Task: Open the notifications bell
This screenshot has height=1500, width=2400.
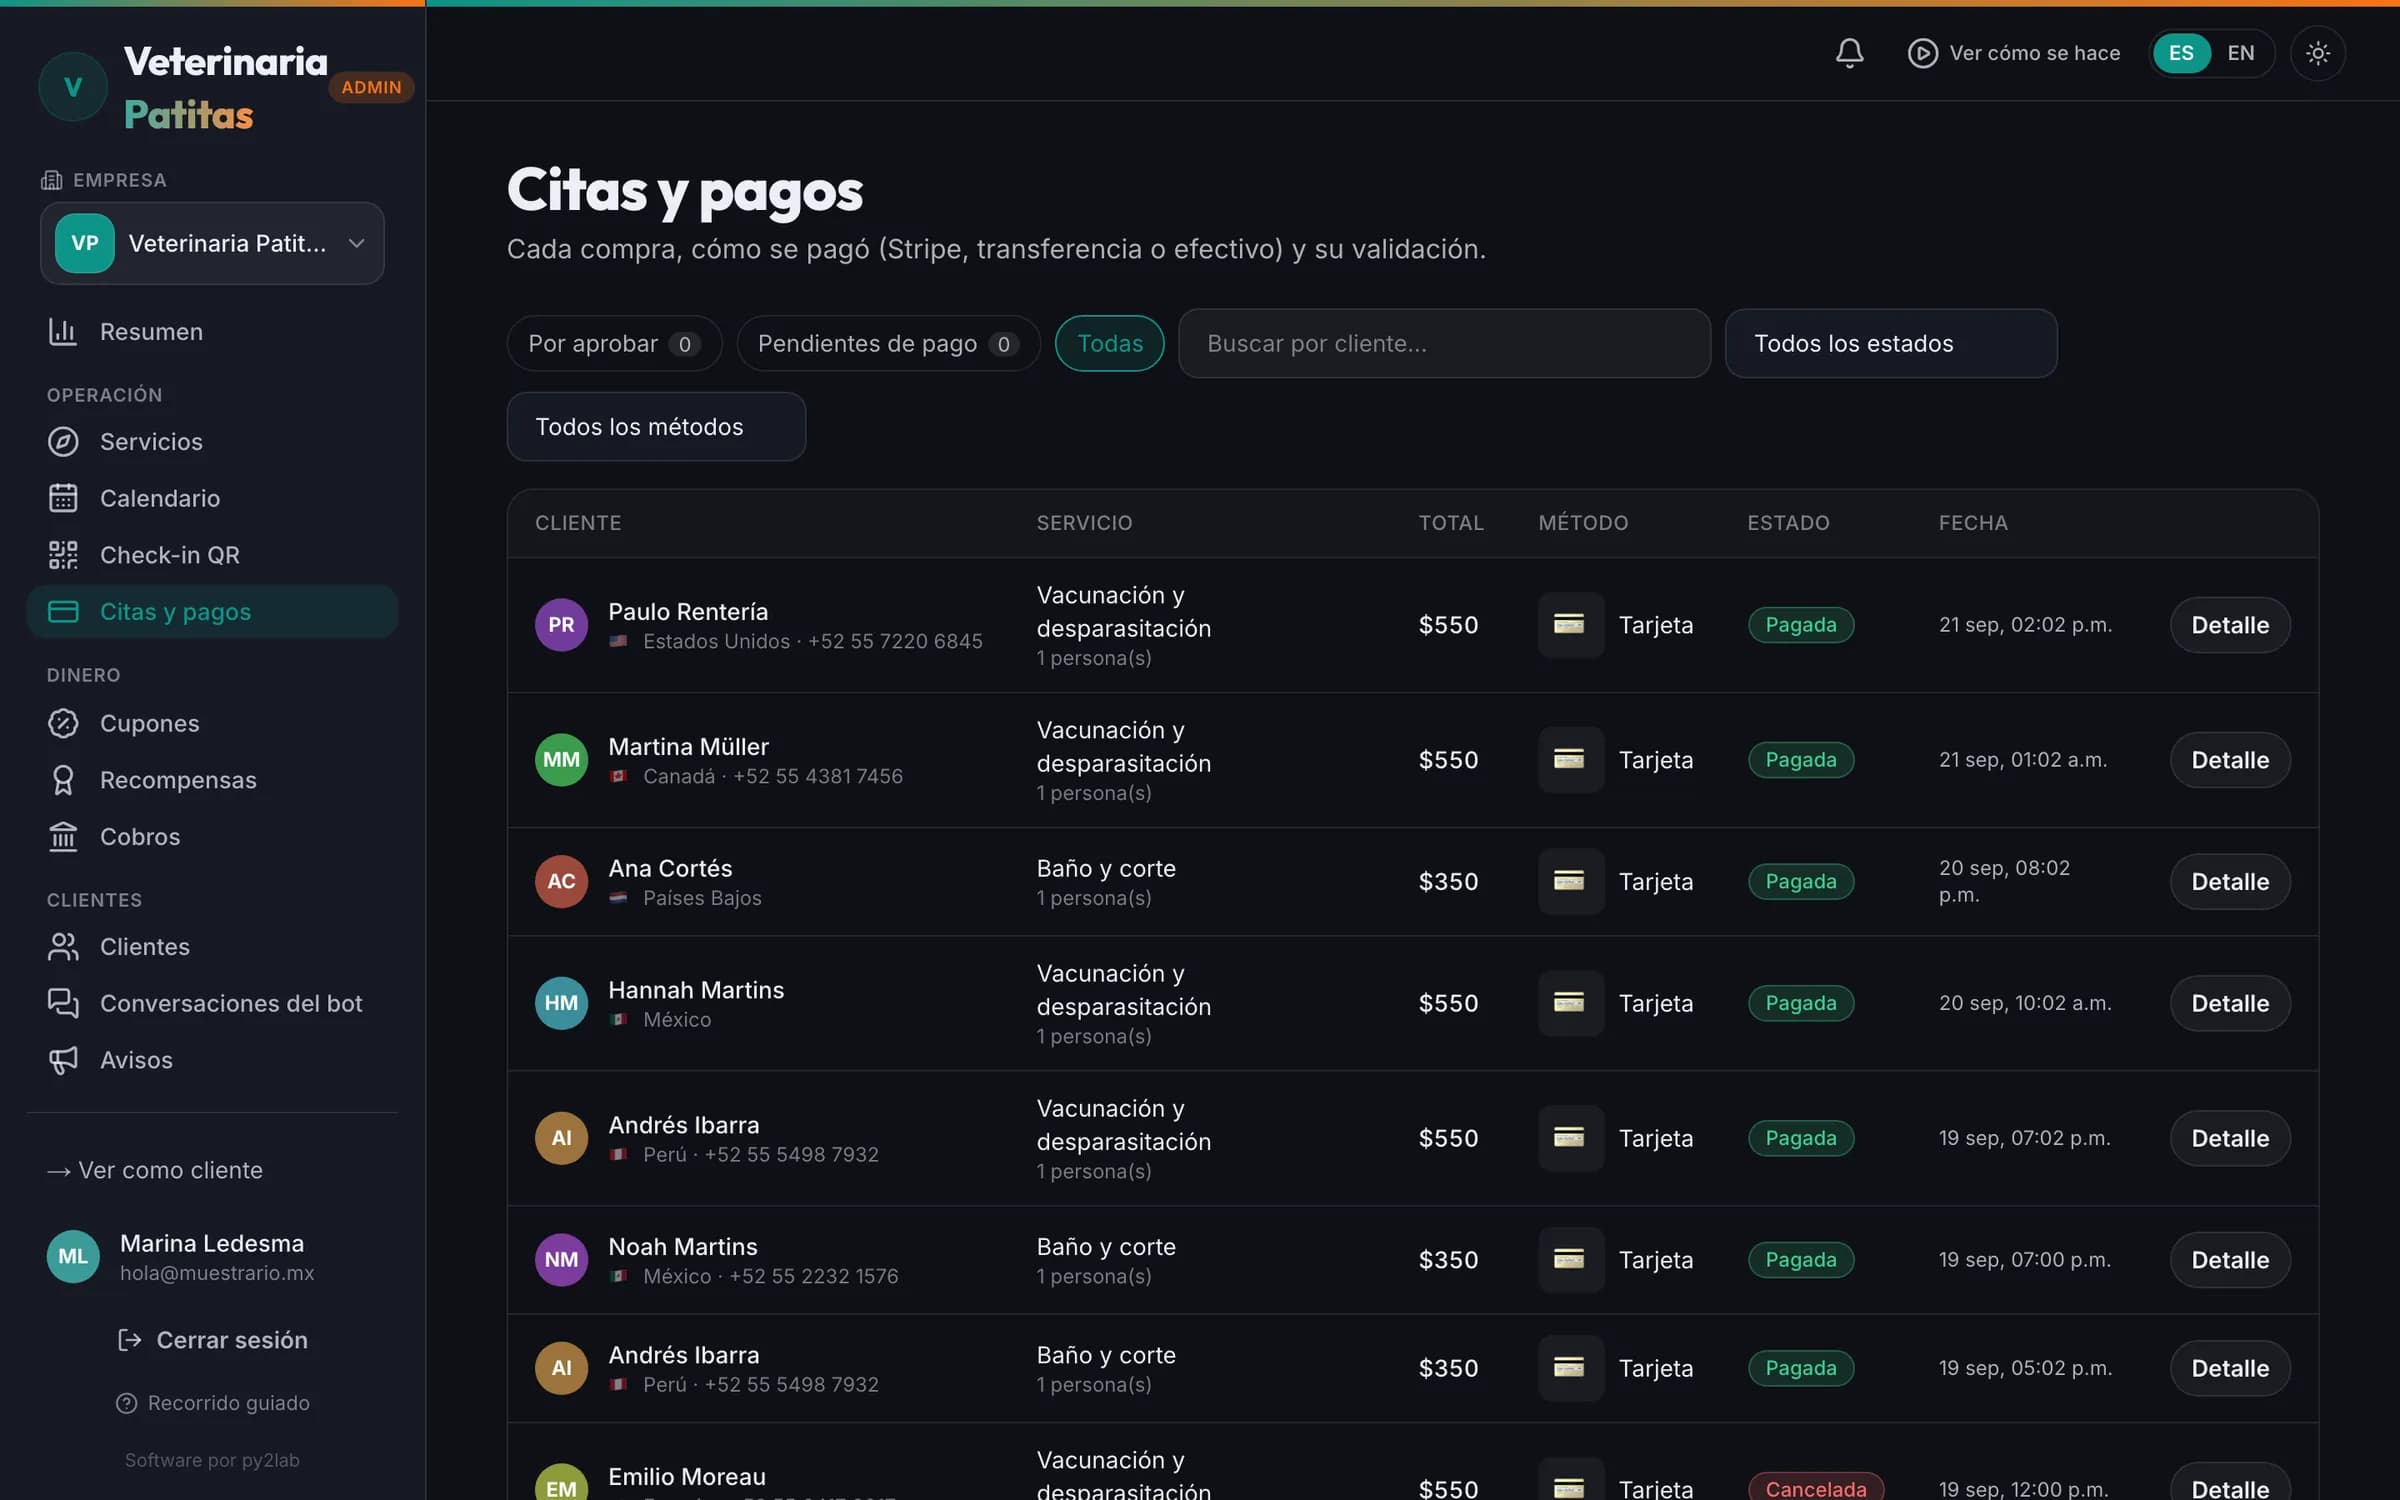Action: pyautogui.click(x=1849, y=53)
